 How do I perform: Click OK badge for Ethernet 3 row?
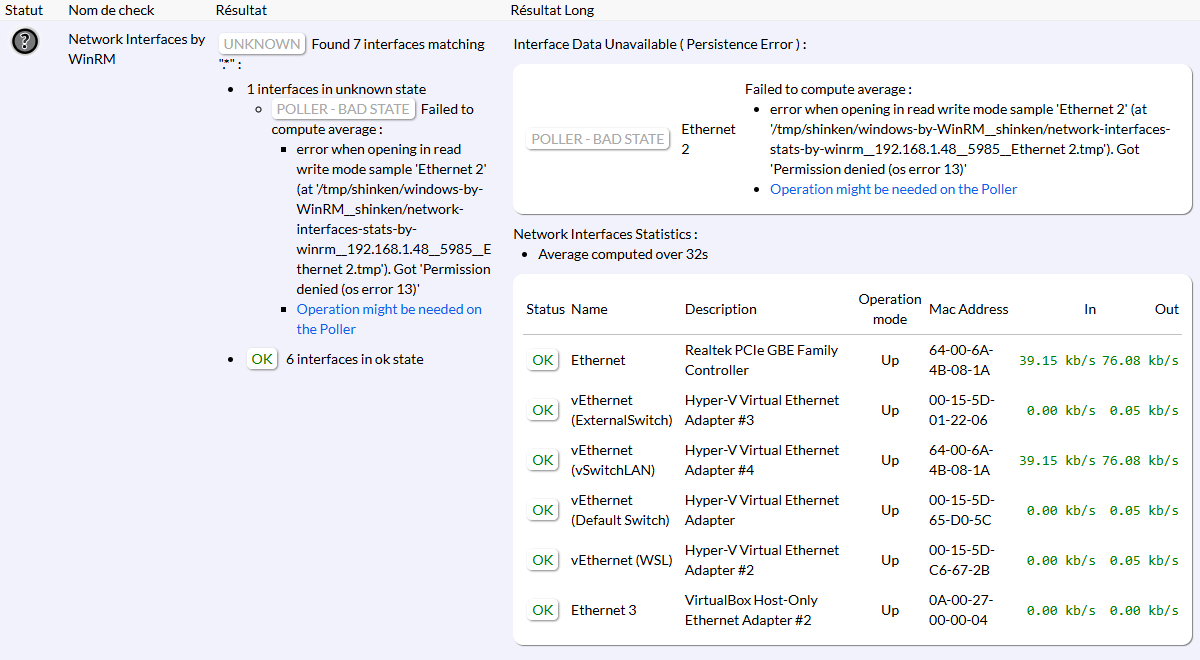click(543, 610)
